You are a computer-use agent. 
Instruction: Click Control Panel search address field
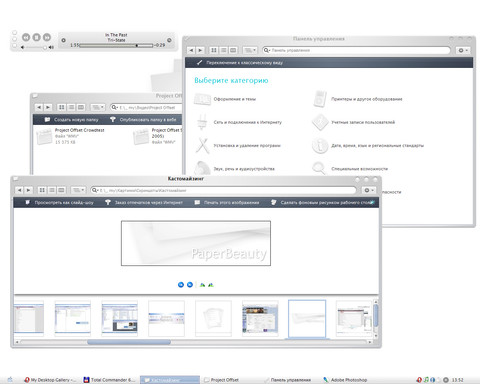[x=356, y=50]
